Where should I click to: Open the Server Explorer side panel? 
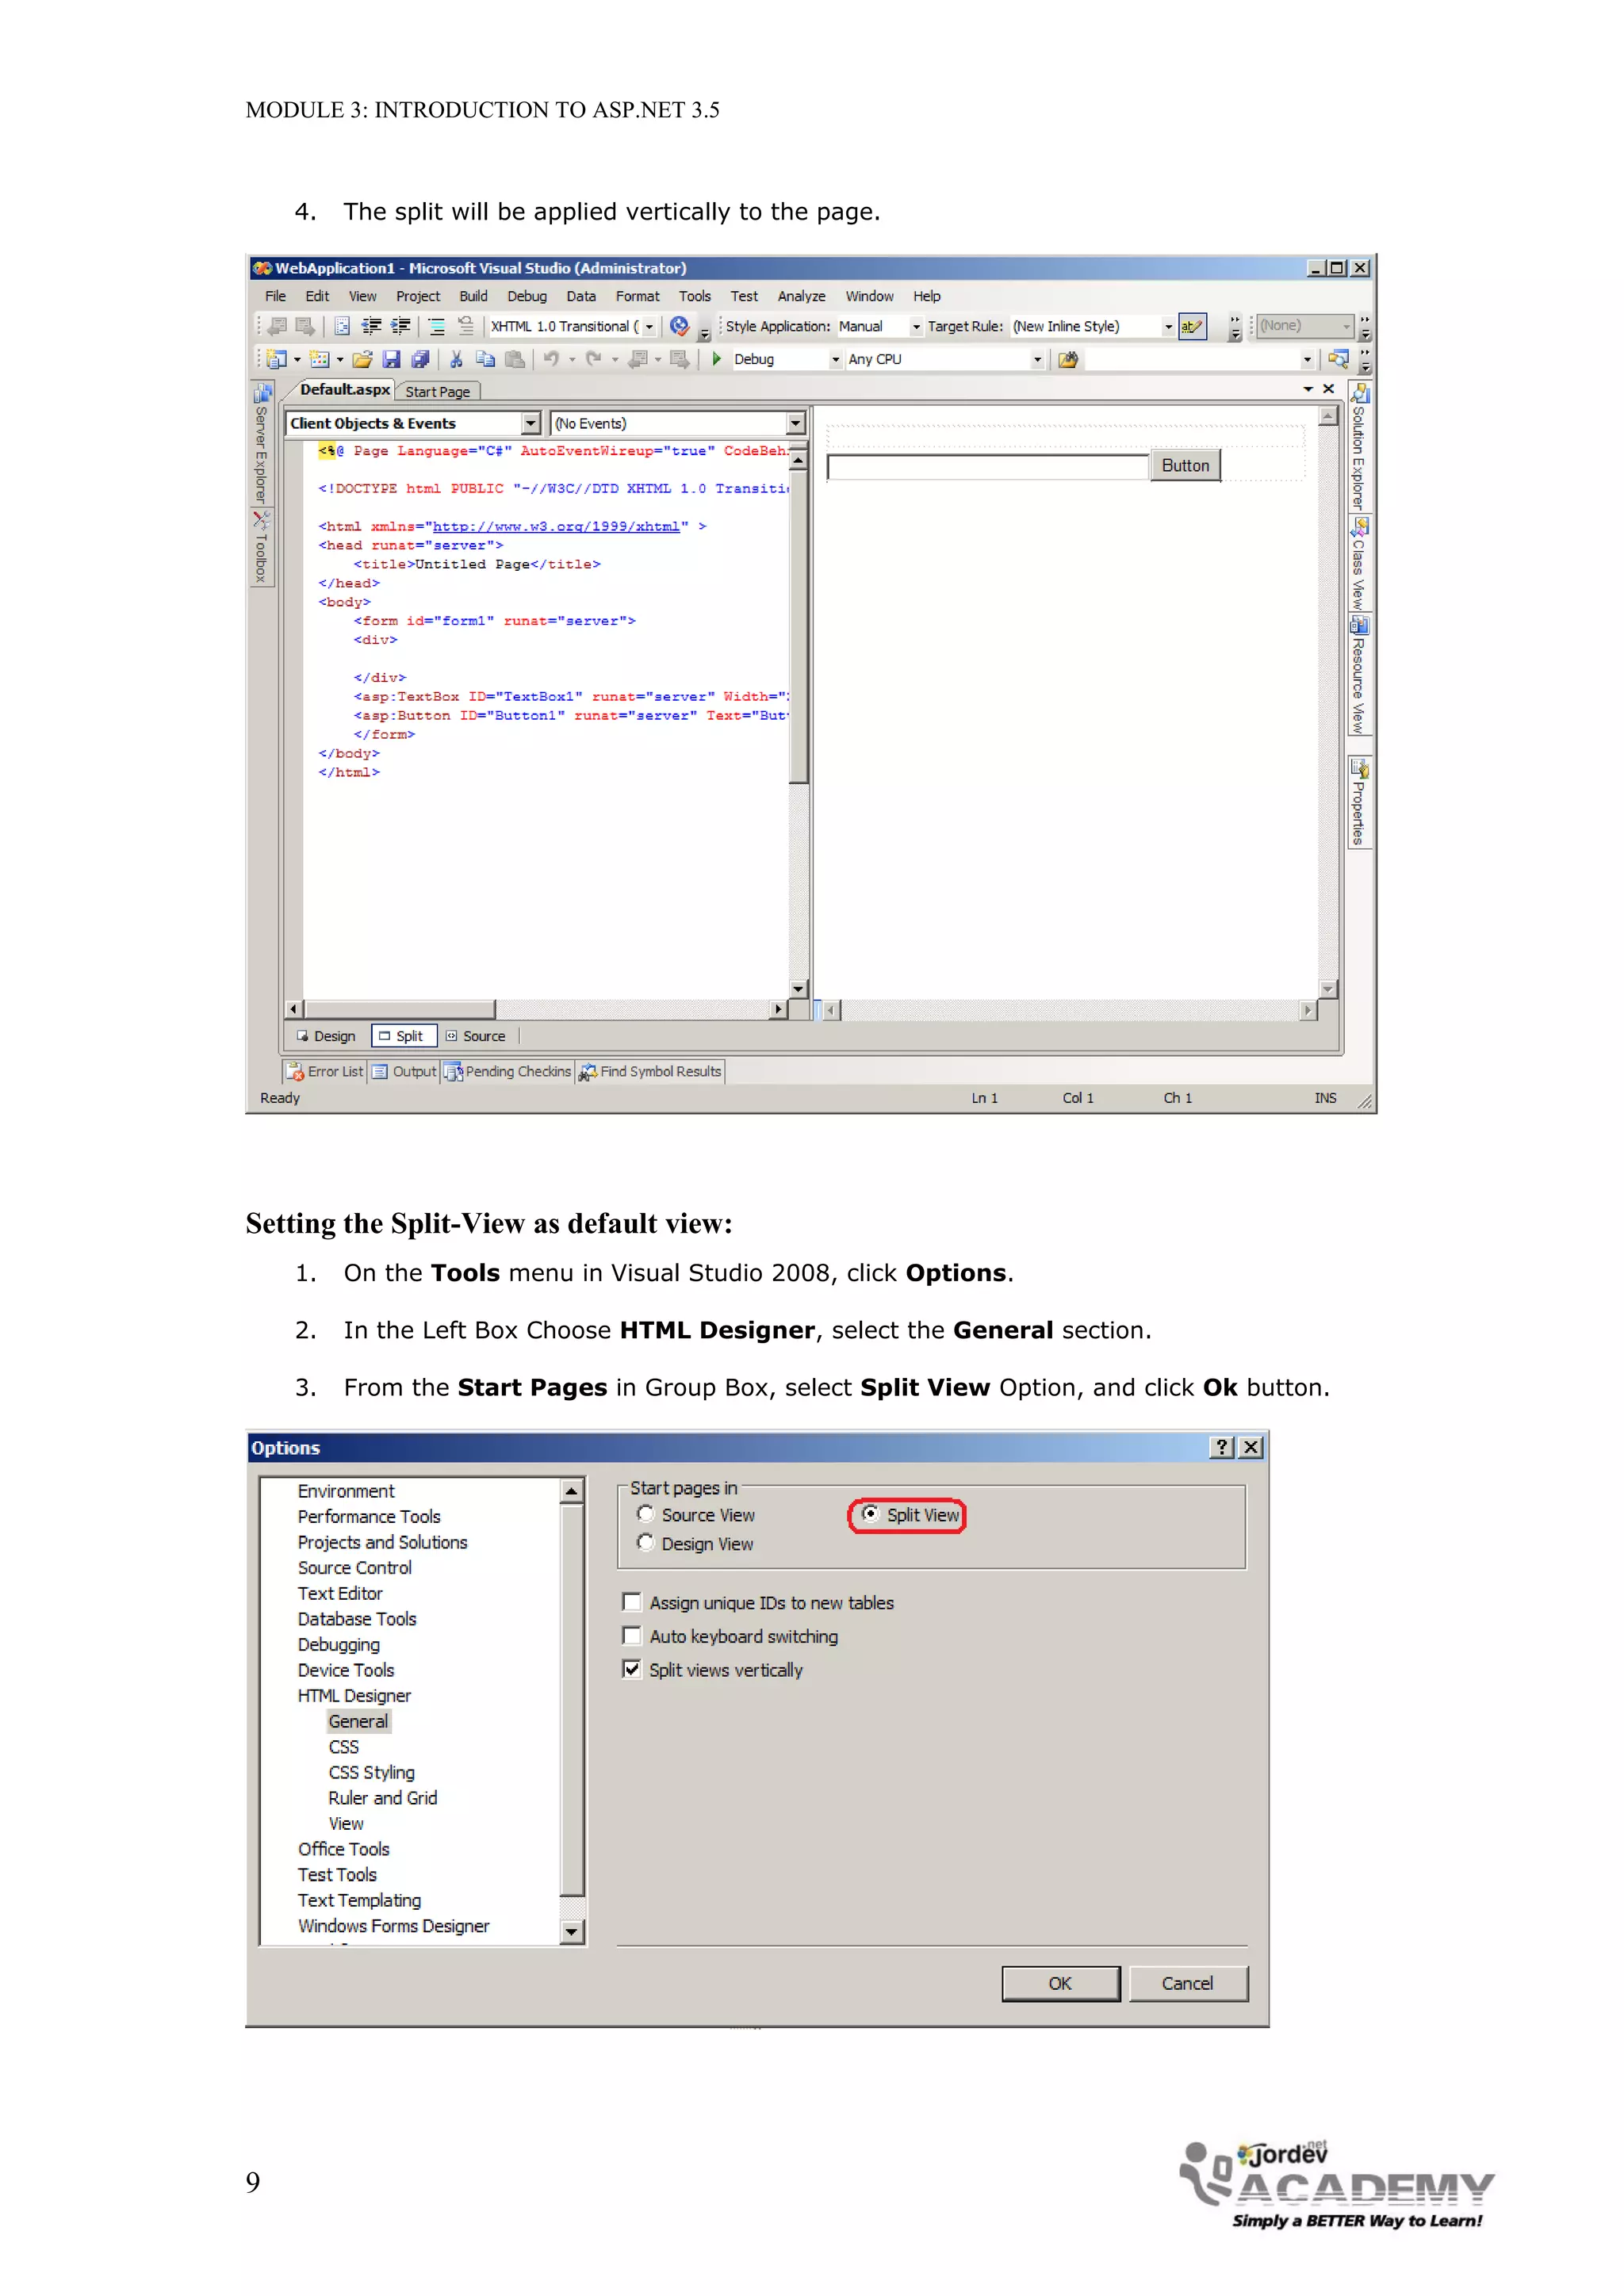point(261,444)
